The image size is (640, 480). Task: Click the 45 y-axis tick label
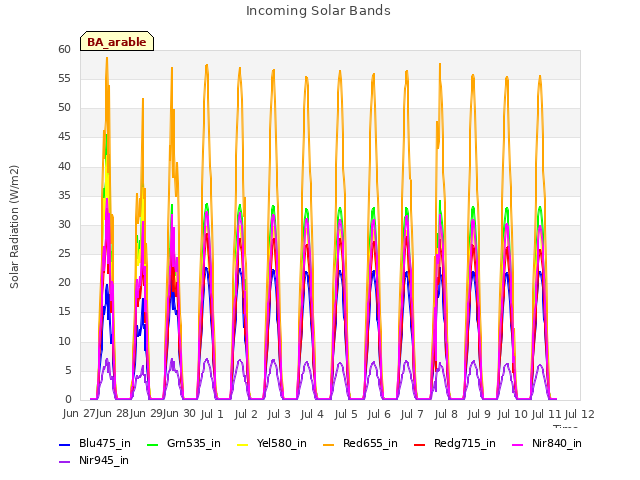click(64, 137)
